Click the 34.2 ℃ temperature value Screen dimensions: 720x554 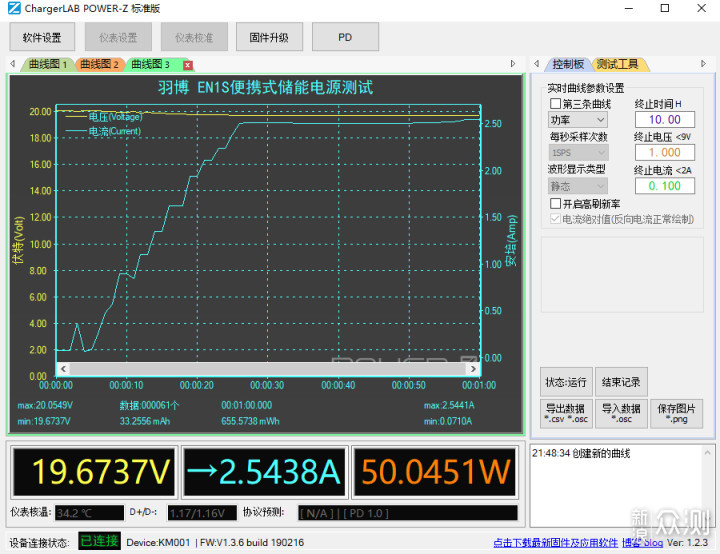point(90,513)
